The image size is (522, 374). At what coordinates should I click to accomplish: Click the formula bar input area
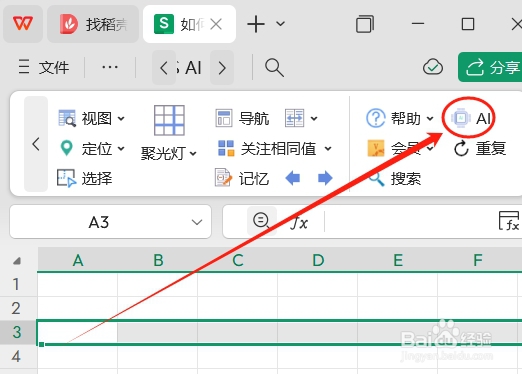click(410, 222)
